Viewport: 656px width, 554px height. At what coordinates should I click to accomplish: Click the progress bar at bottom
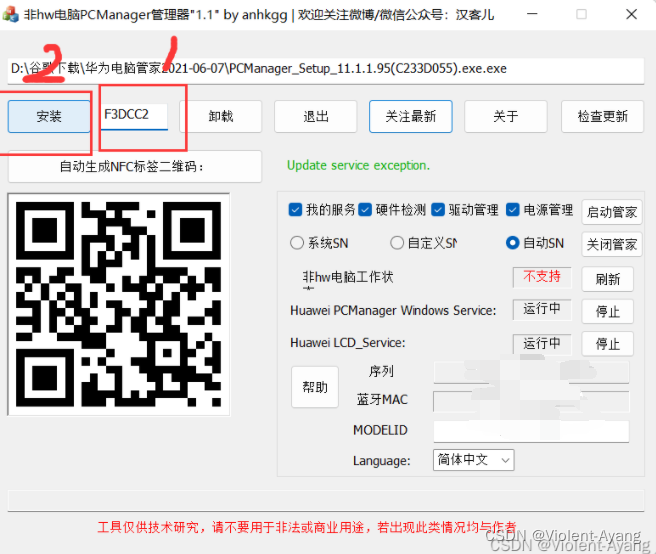(x=326, y=500)
